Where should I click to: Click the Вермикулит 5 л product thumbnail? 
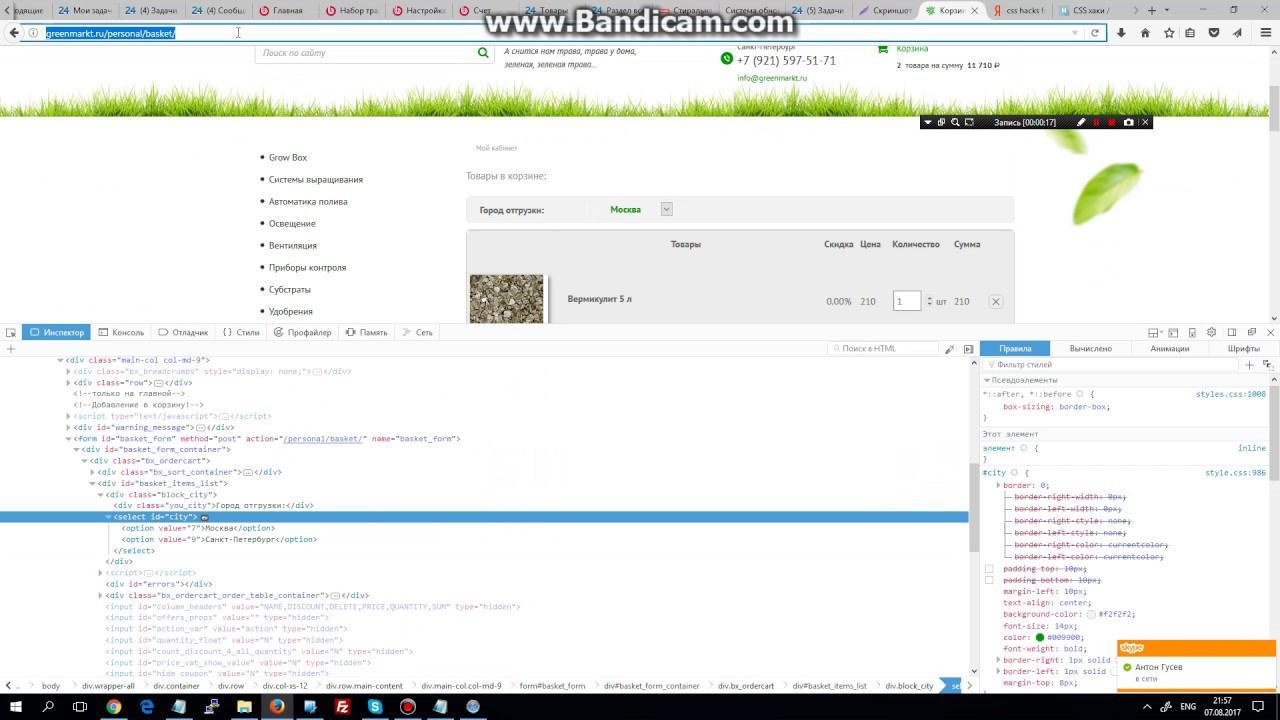coord(507,298)
